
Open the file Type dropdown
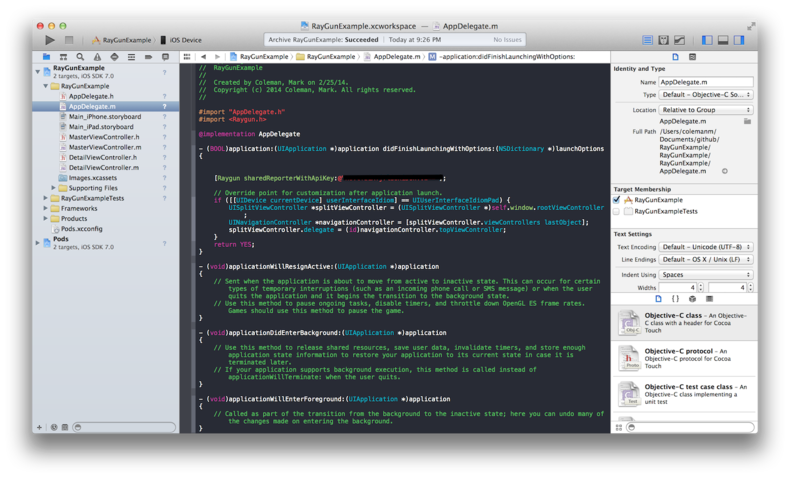(x=706, y=95)
